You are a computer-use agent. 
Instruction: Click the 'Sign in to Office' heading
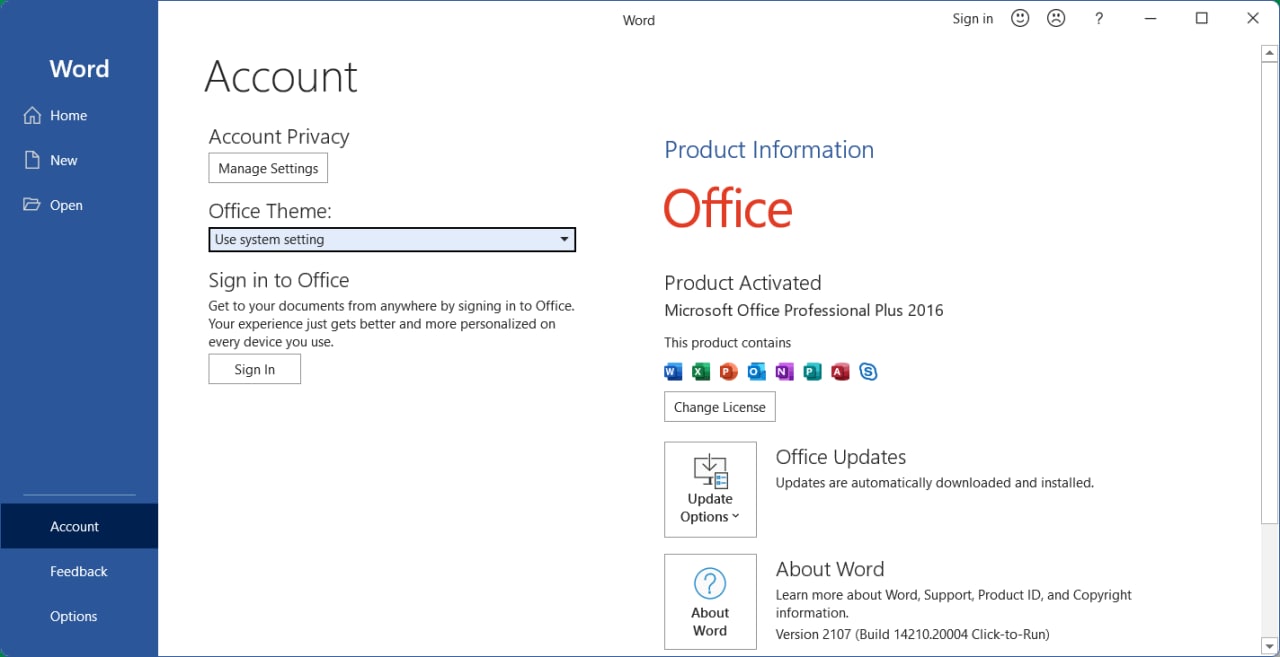(279, 280)
